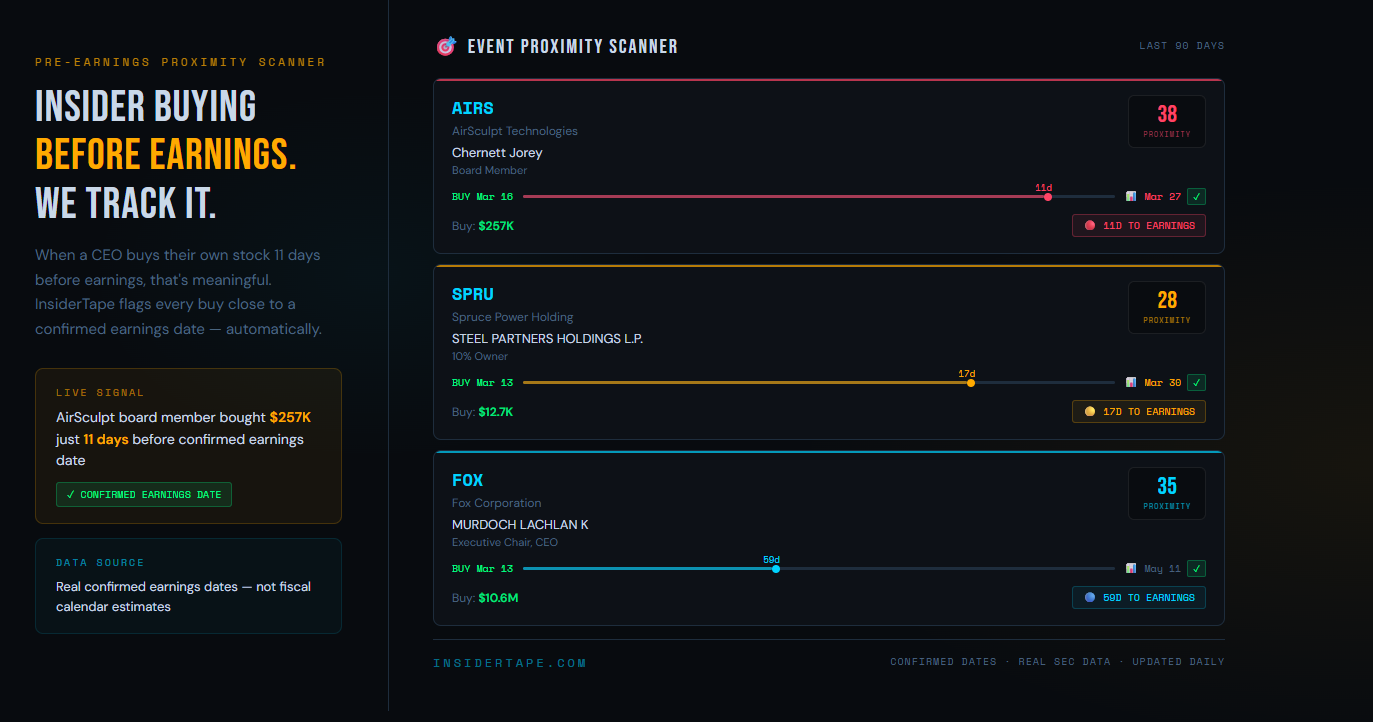Open the AIRS ticker link
The width and height of the screenshot is (1373, 722).
(473, 108)
